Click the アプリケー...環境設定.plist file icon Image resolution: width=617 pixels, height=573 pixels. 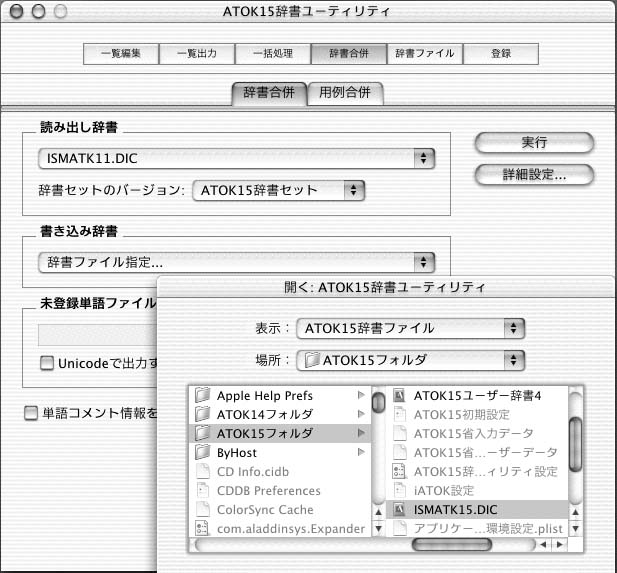[400, 528]
